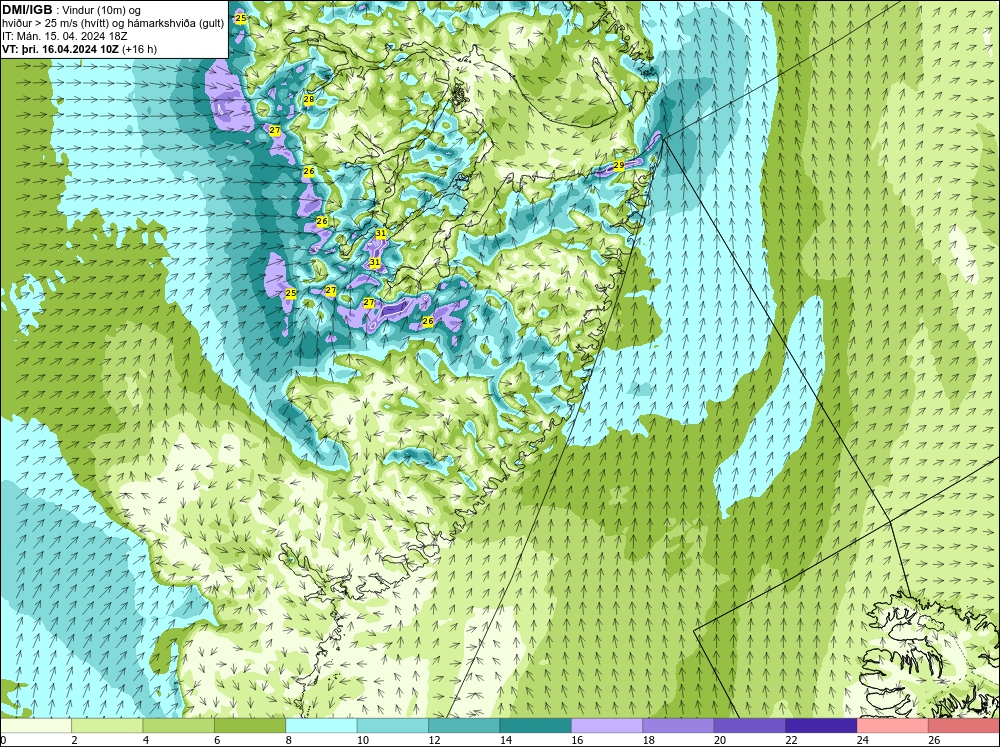Click the legend scale value 0
Screen dimensions: 1000x747
coord(3,740)
